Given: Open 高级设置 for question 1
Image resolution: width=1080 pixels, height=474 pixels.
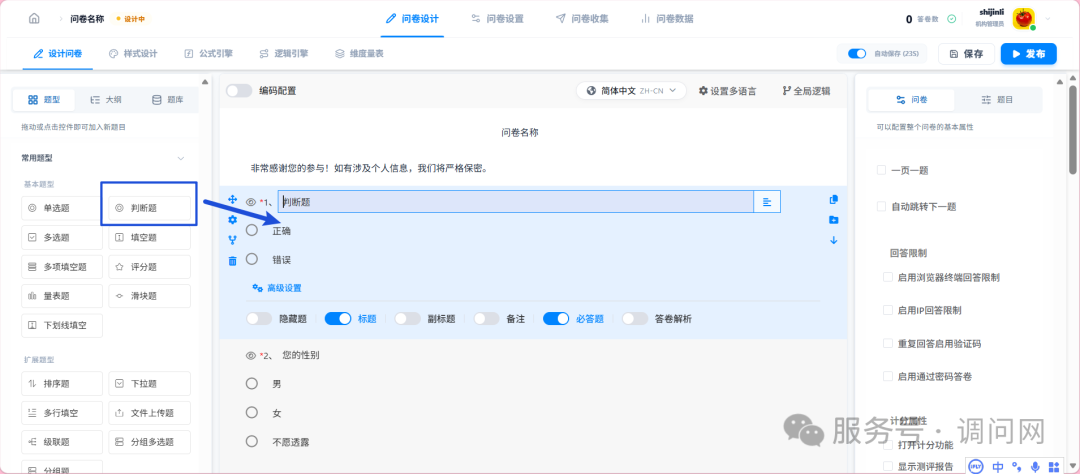Looking at the screenshot, I should (x=277, y=288).
